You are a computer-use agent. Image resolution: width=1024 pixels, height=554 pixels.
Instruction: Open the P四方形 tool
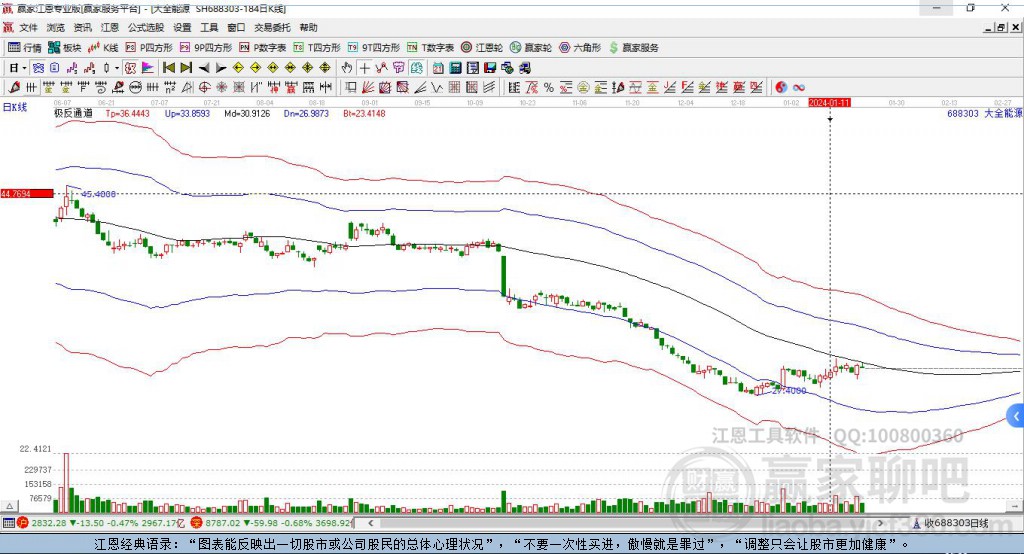pos(148,48)
